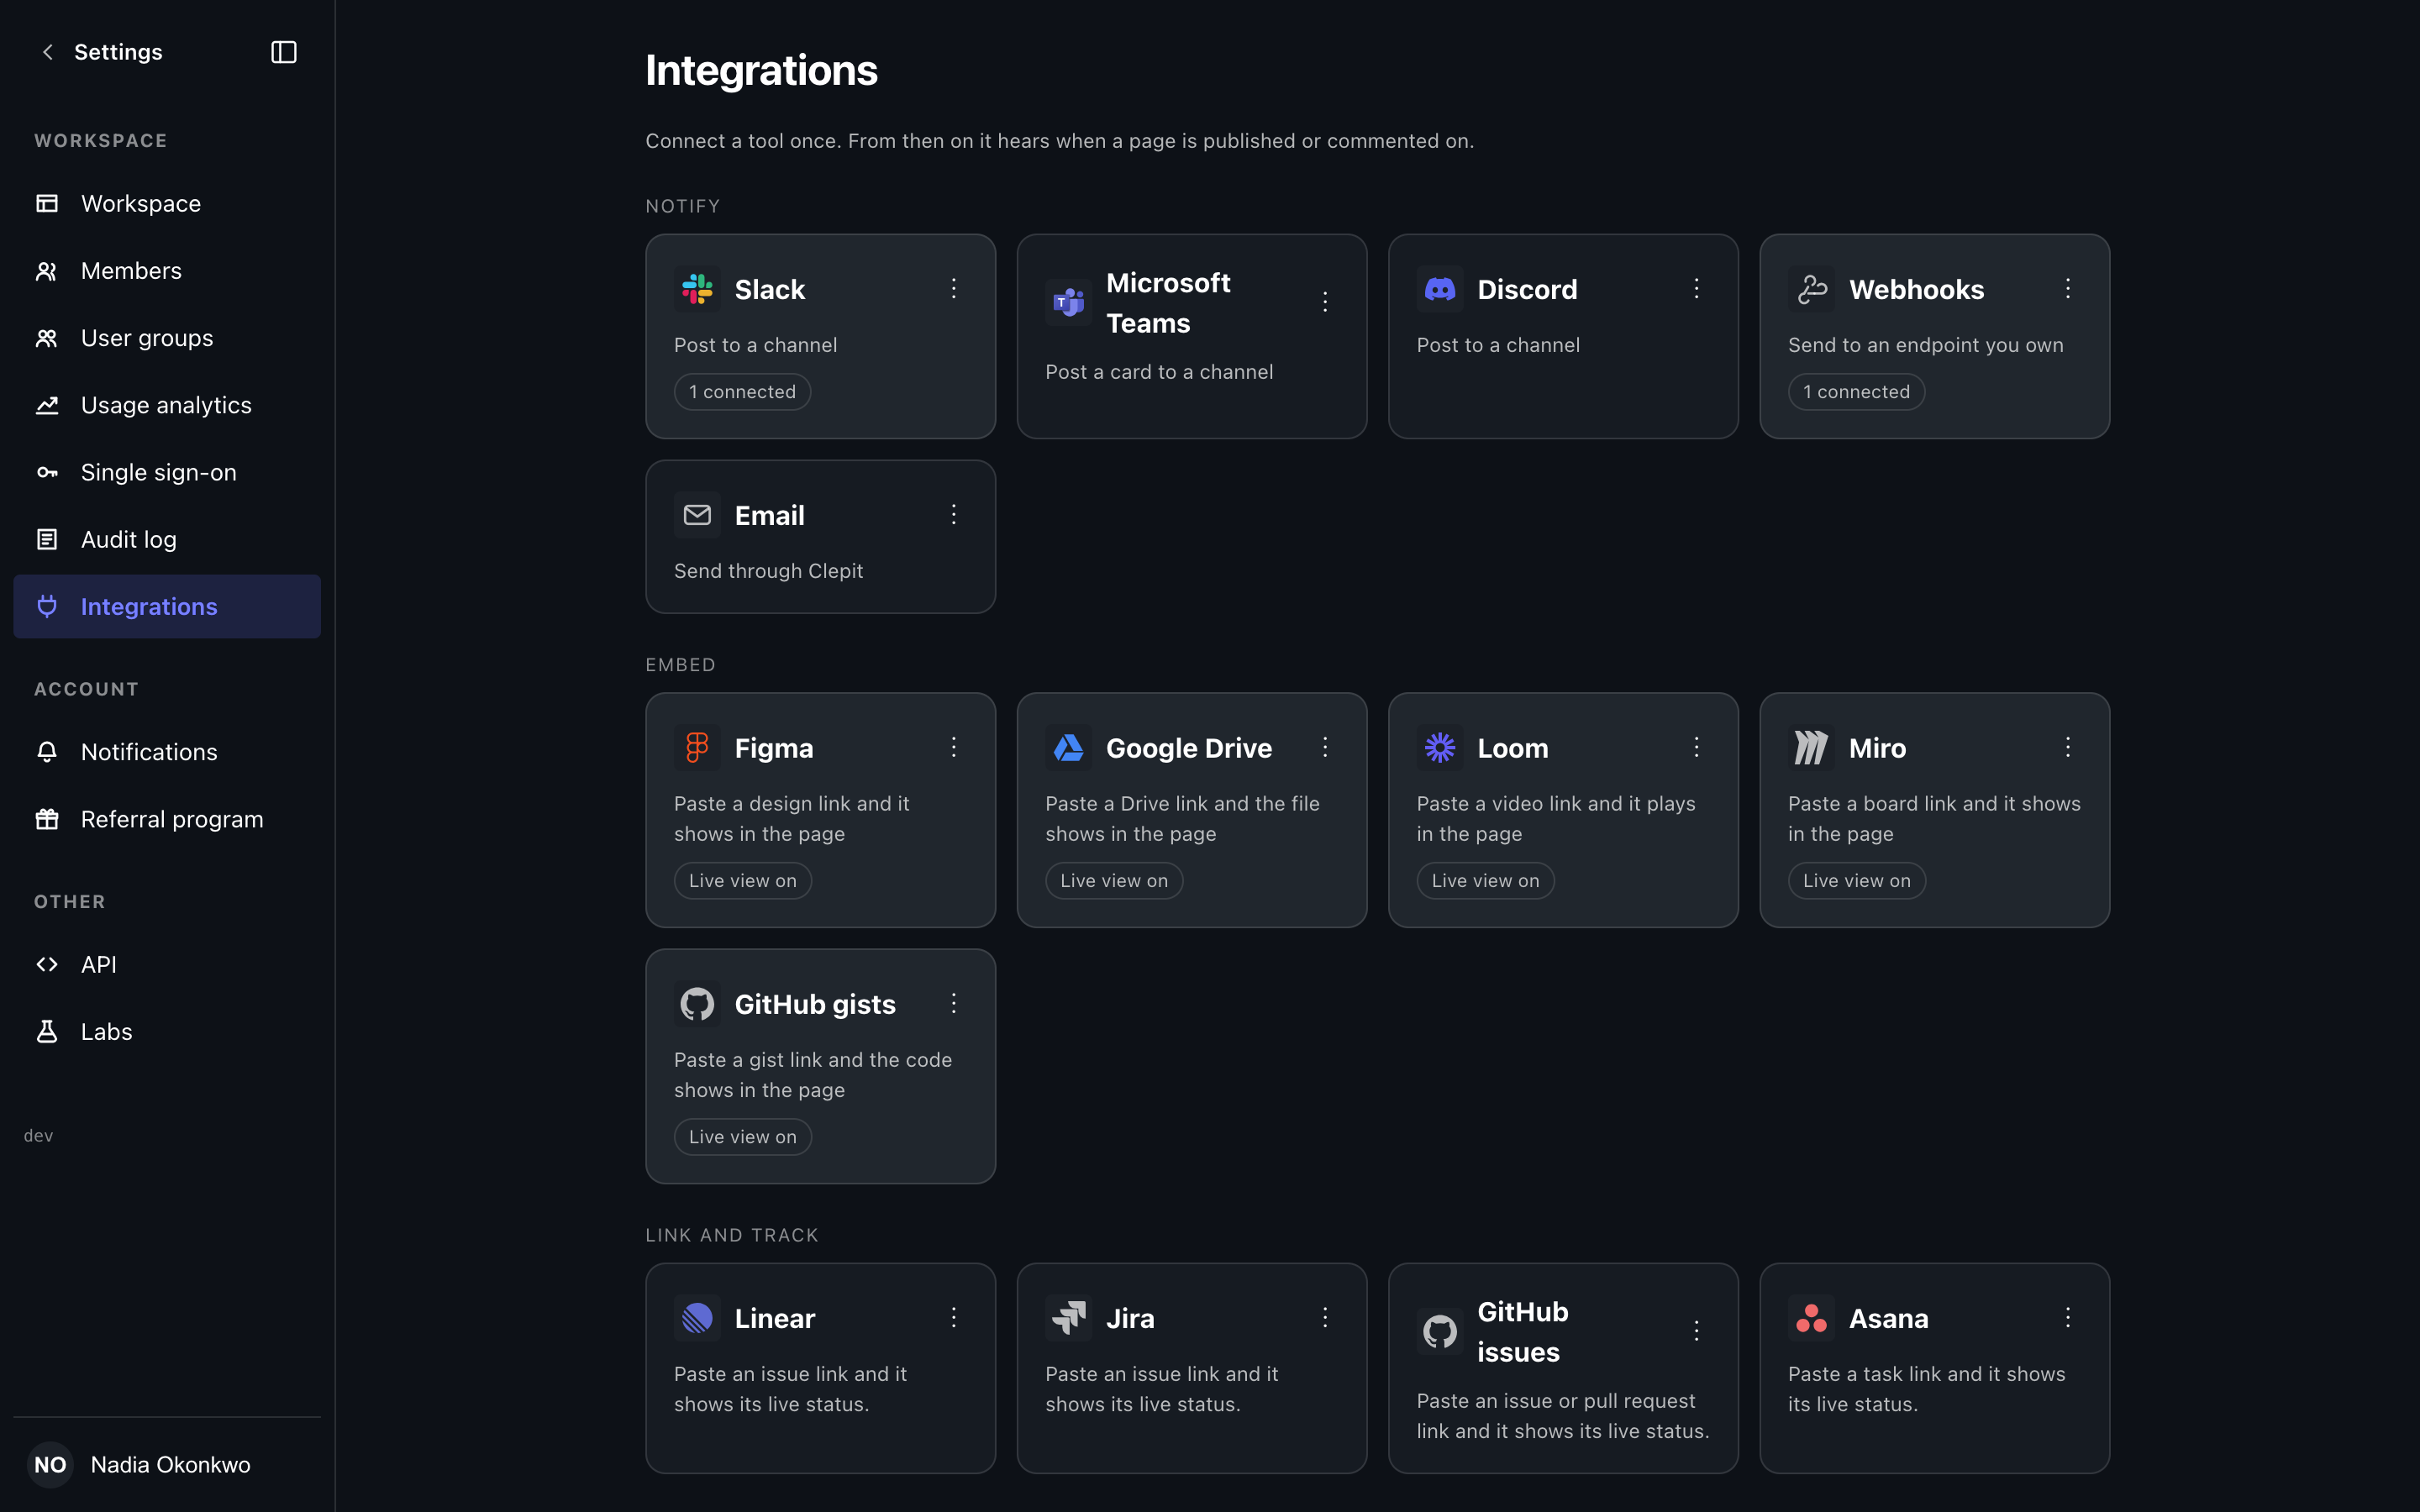Click the Microsoft Teams logo icon
This screenshot has height=1512, width=2420.
[1068, 302]
